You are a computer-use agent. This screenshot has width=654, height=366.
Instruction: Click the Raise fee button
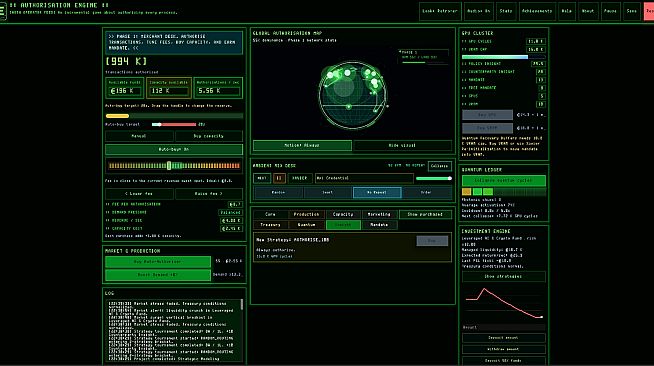[209, 194]
